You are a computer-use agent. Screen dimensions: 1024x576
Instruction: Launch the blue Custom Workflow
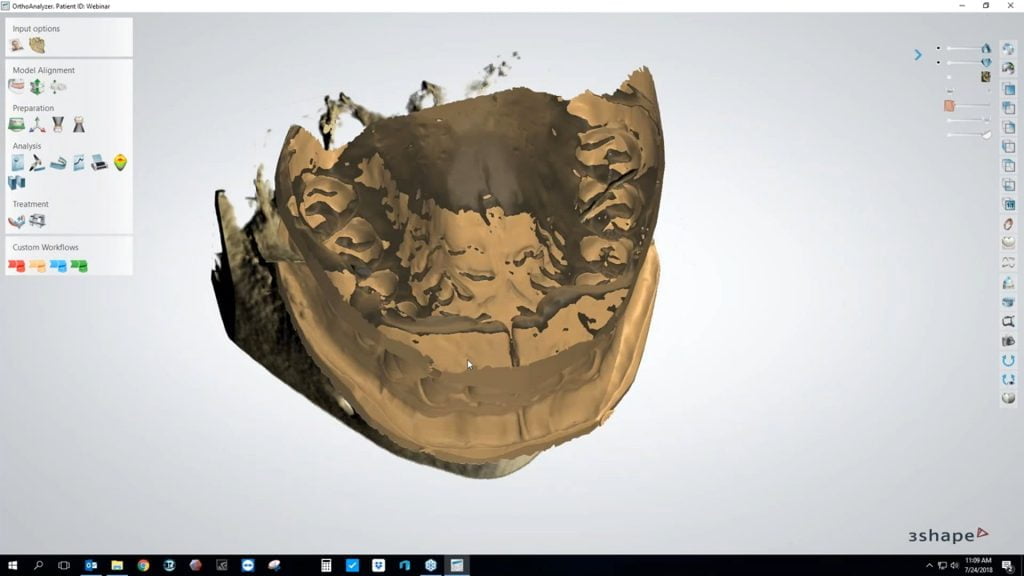[x=58, y=266]
